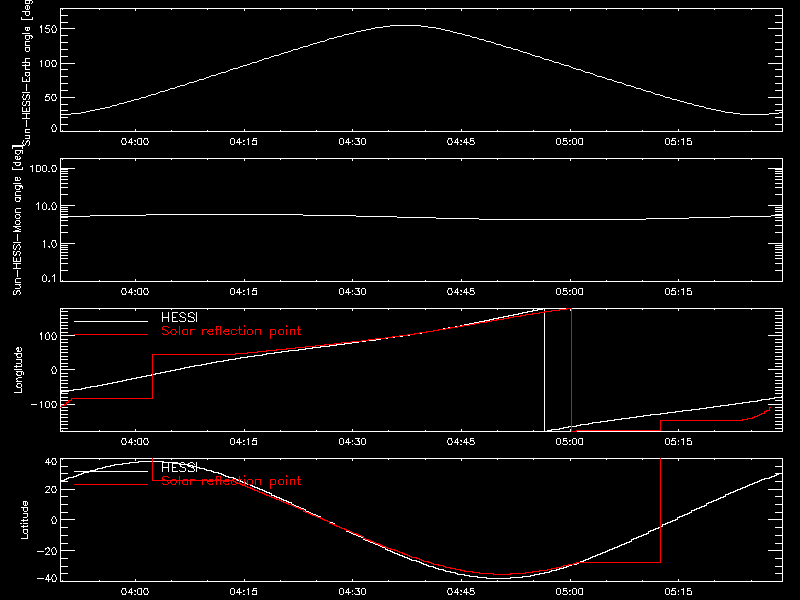
Task: Click the Longitude axis label
Action: point(18,370)
